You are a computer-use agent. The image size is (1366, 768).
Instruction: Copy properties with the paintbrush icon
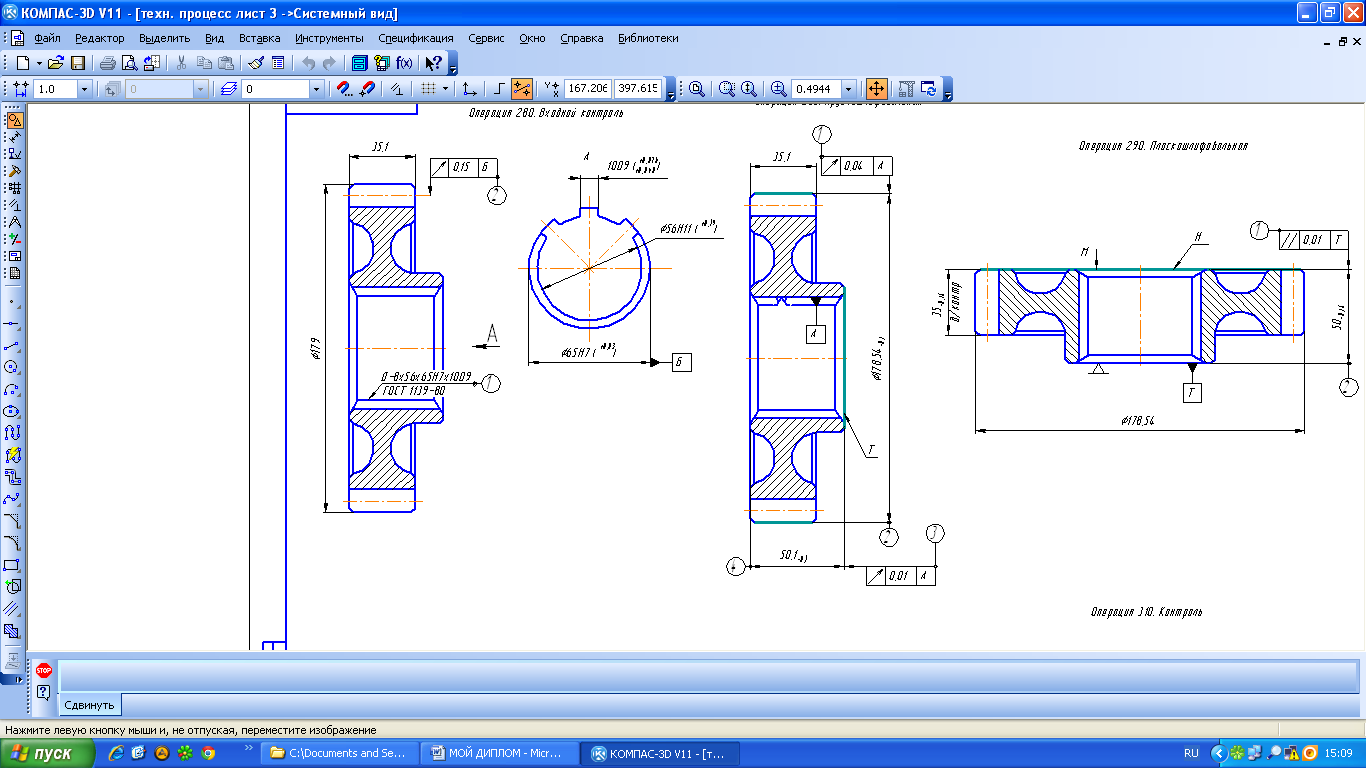(256, 63)
